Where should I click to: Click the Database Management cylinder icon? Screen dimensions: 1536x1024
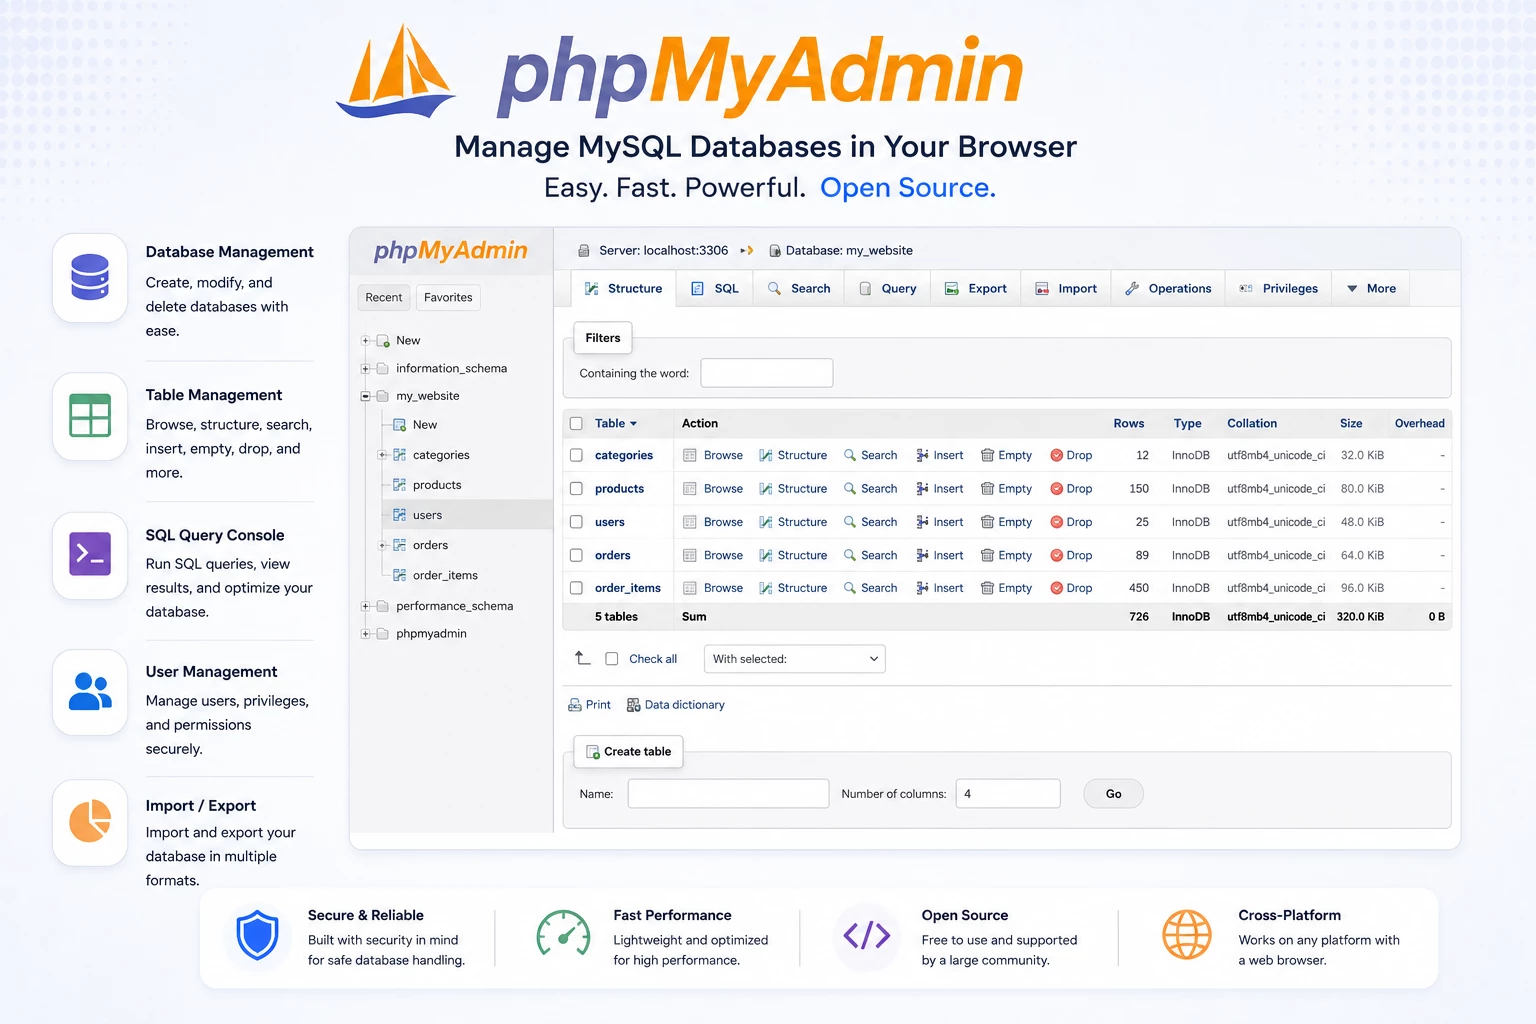coord(90,277)
